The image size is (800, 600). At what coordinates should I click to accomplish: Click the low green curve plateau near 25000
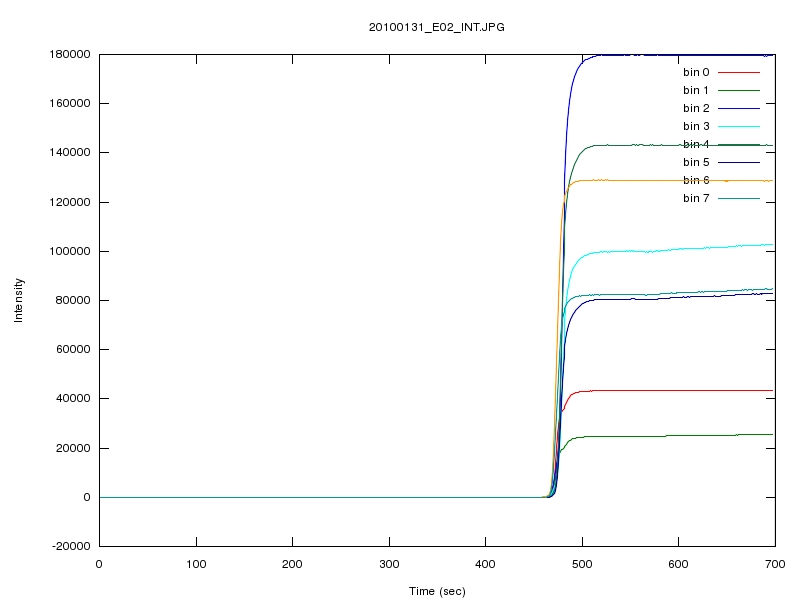(679, 436)
